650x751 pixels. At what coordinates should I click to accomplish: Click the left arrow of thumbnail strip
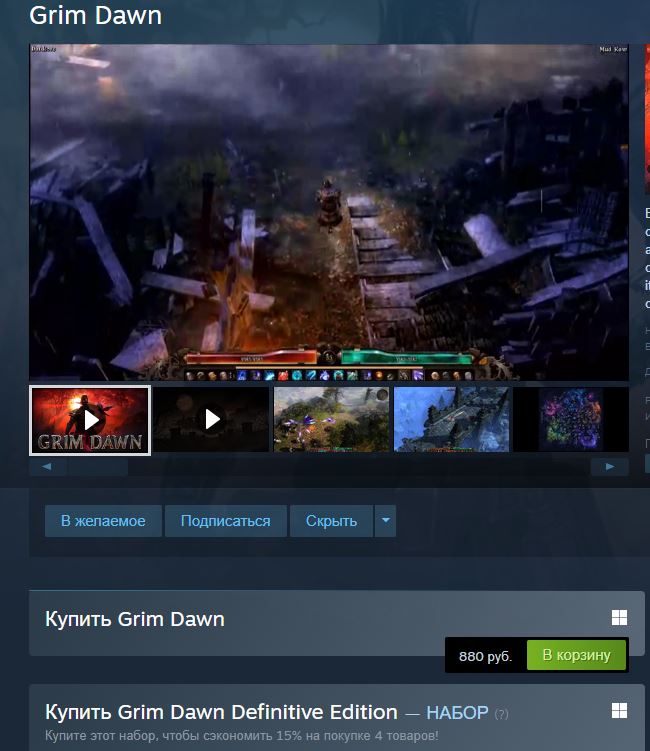pos(47,467)
